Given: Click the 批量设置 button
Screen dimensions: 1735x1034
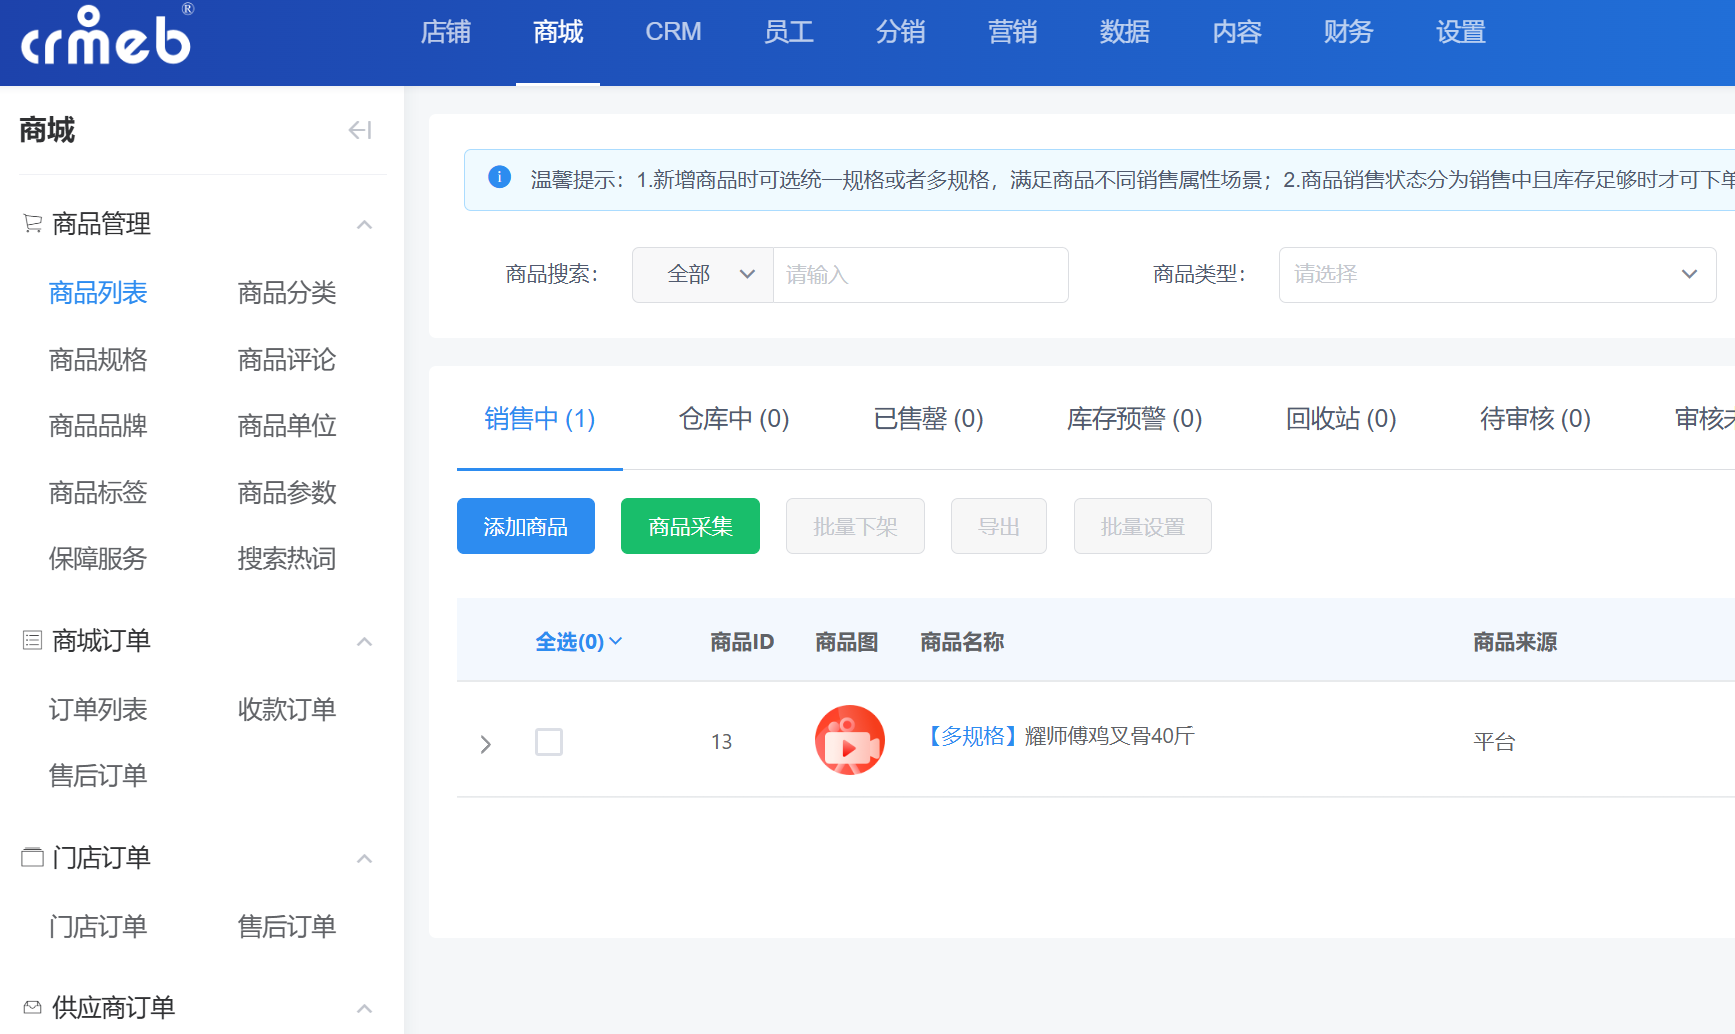Looking at the screenshot, I should point(1143,526).
